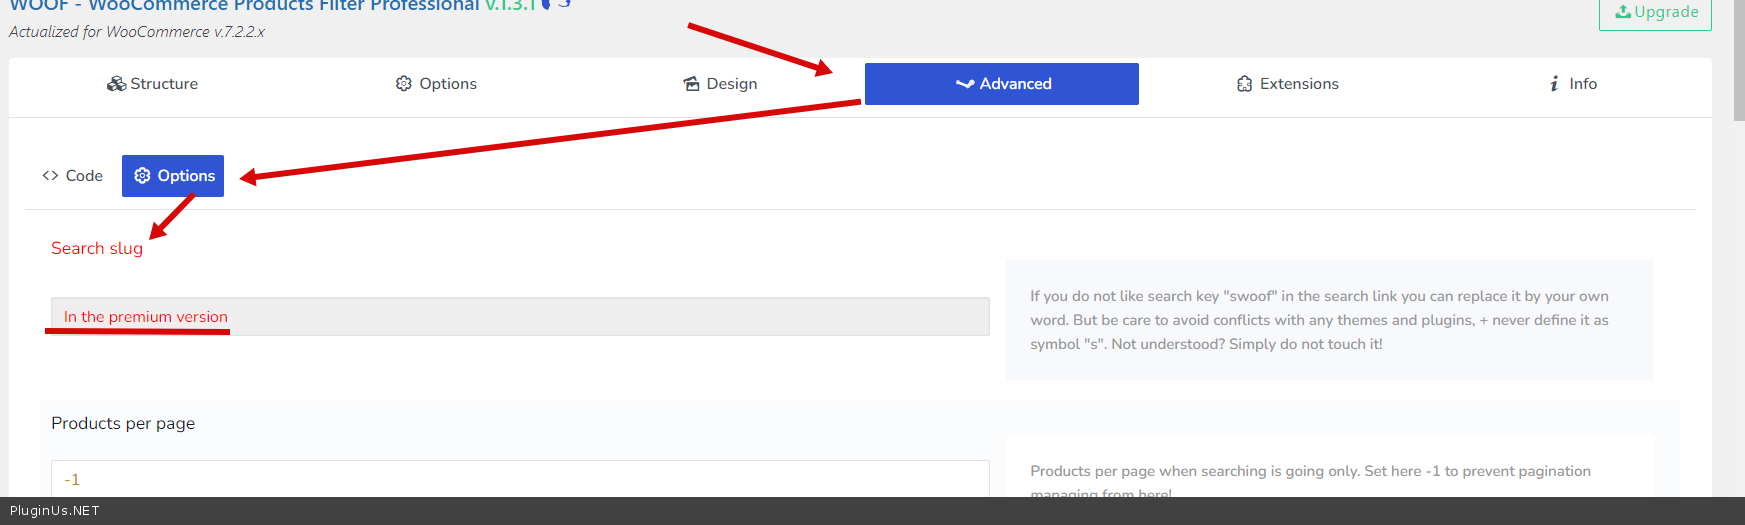Click the upload icon on the Upgrade button

point(1623,12)
